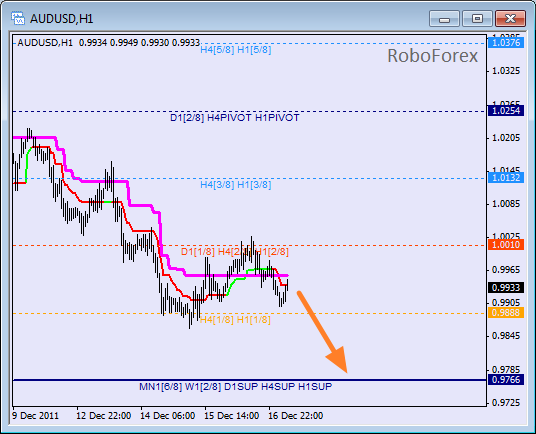Click the orange 1.0010 price tag
Screen dimensions: 536x434
pos(506,245)
